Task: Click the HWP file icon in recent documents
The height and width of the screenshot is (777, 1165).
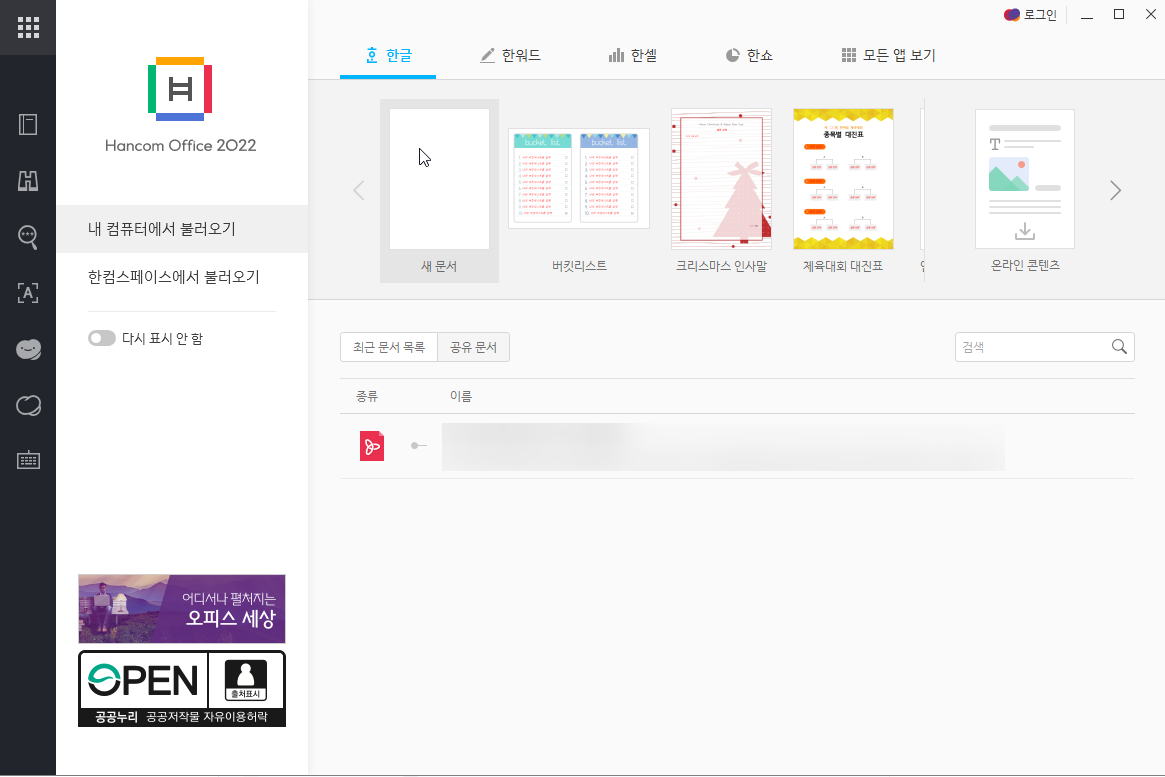Action: point(371,446)
